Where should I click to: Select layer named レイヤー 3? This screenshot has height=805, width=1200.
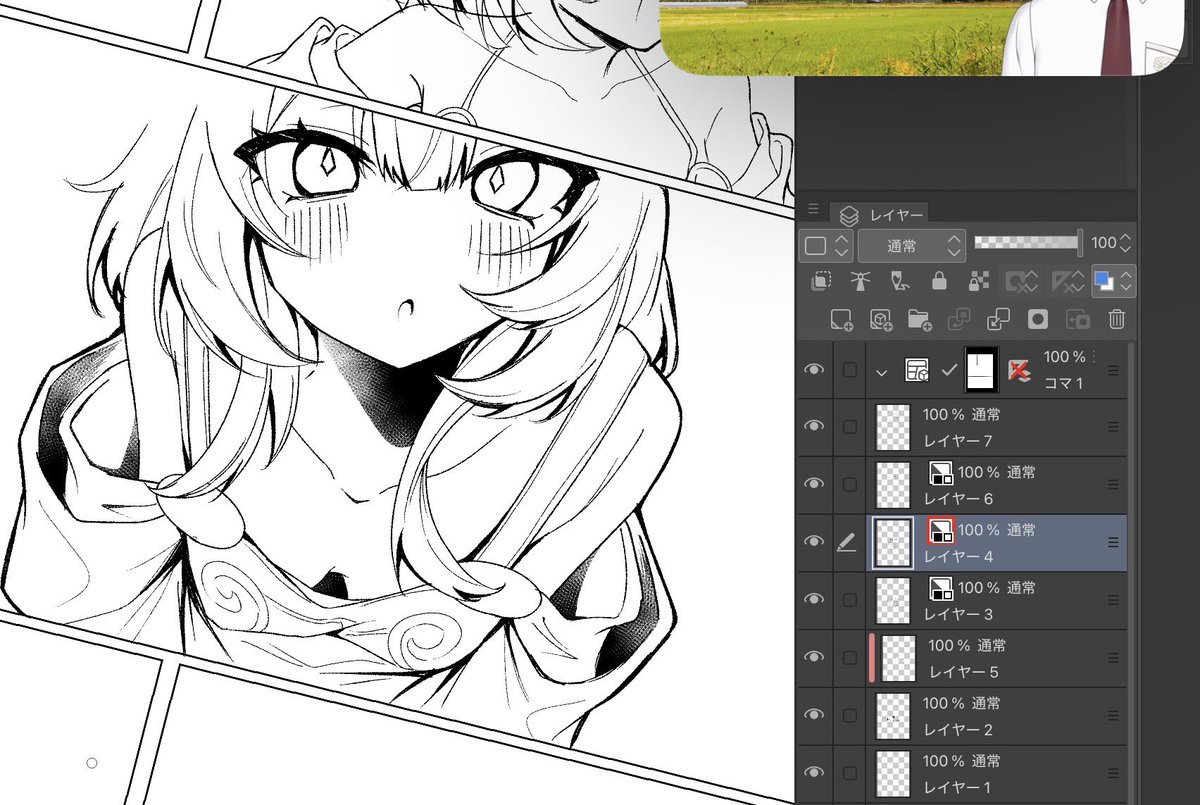pyautogui.click(x=958, y=613)
